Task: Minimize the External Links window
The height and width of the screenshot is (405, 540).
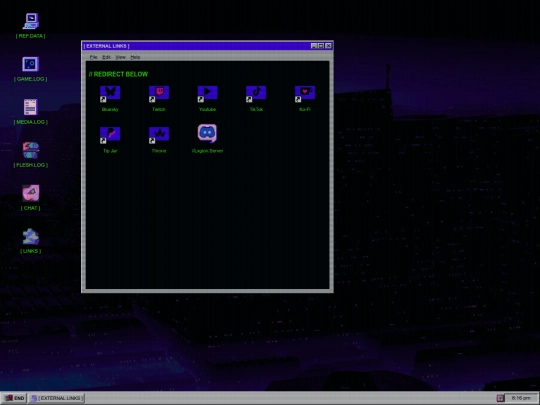Action: [x=314, y=46]
